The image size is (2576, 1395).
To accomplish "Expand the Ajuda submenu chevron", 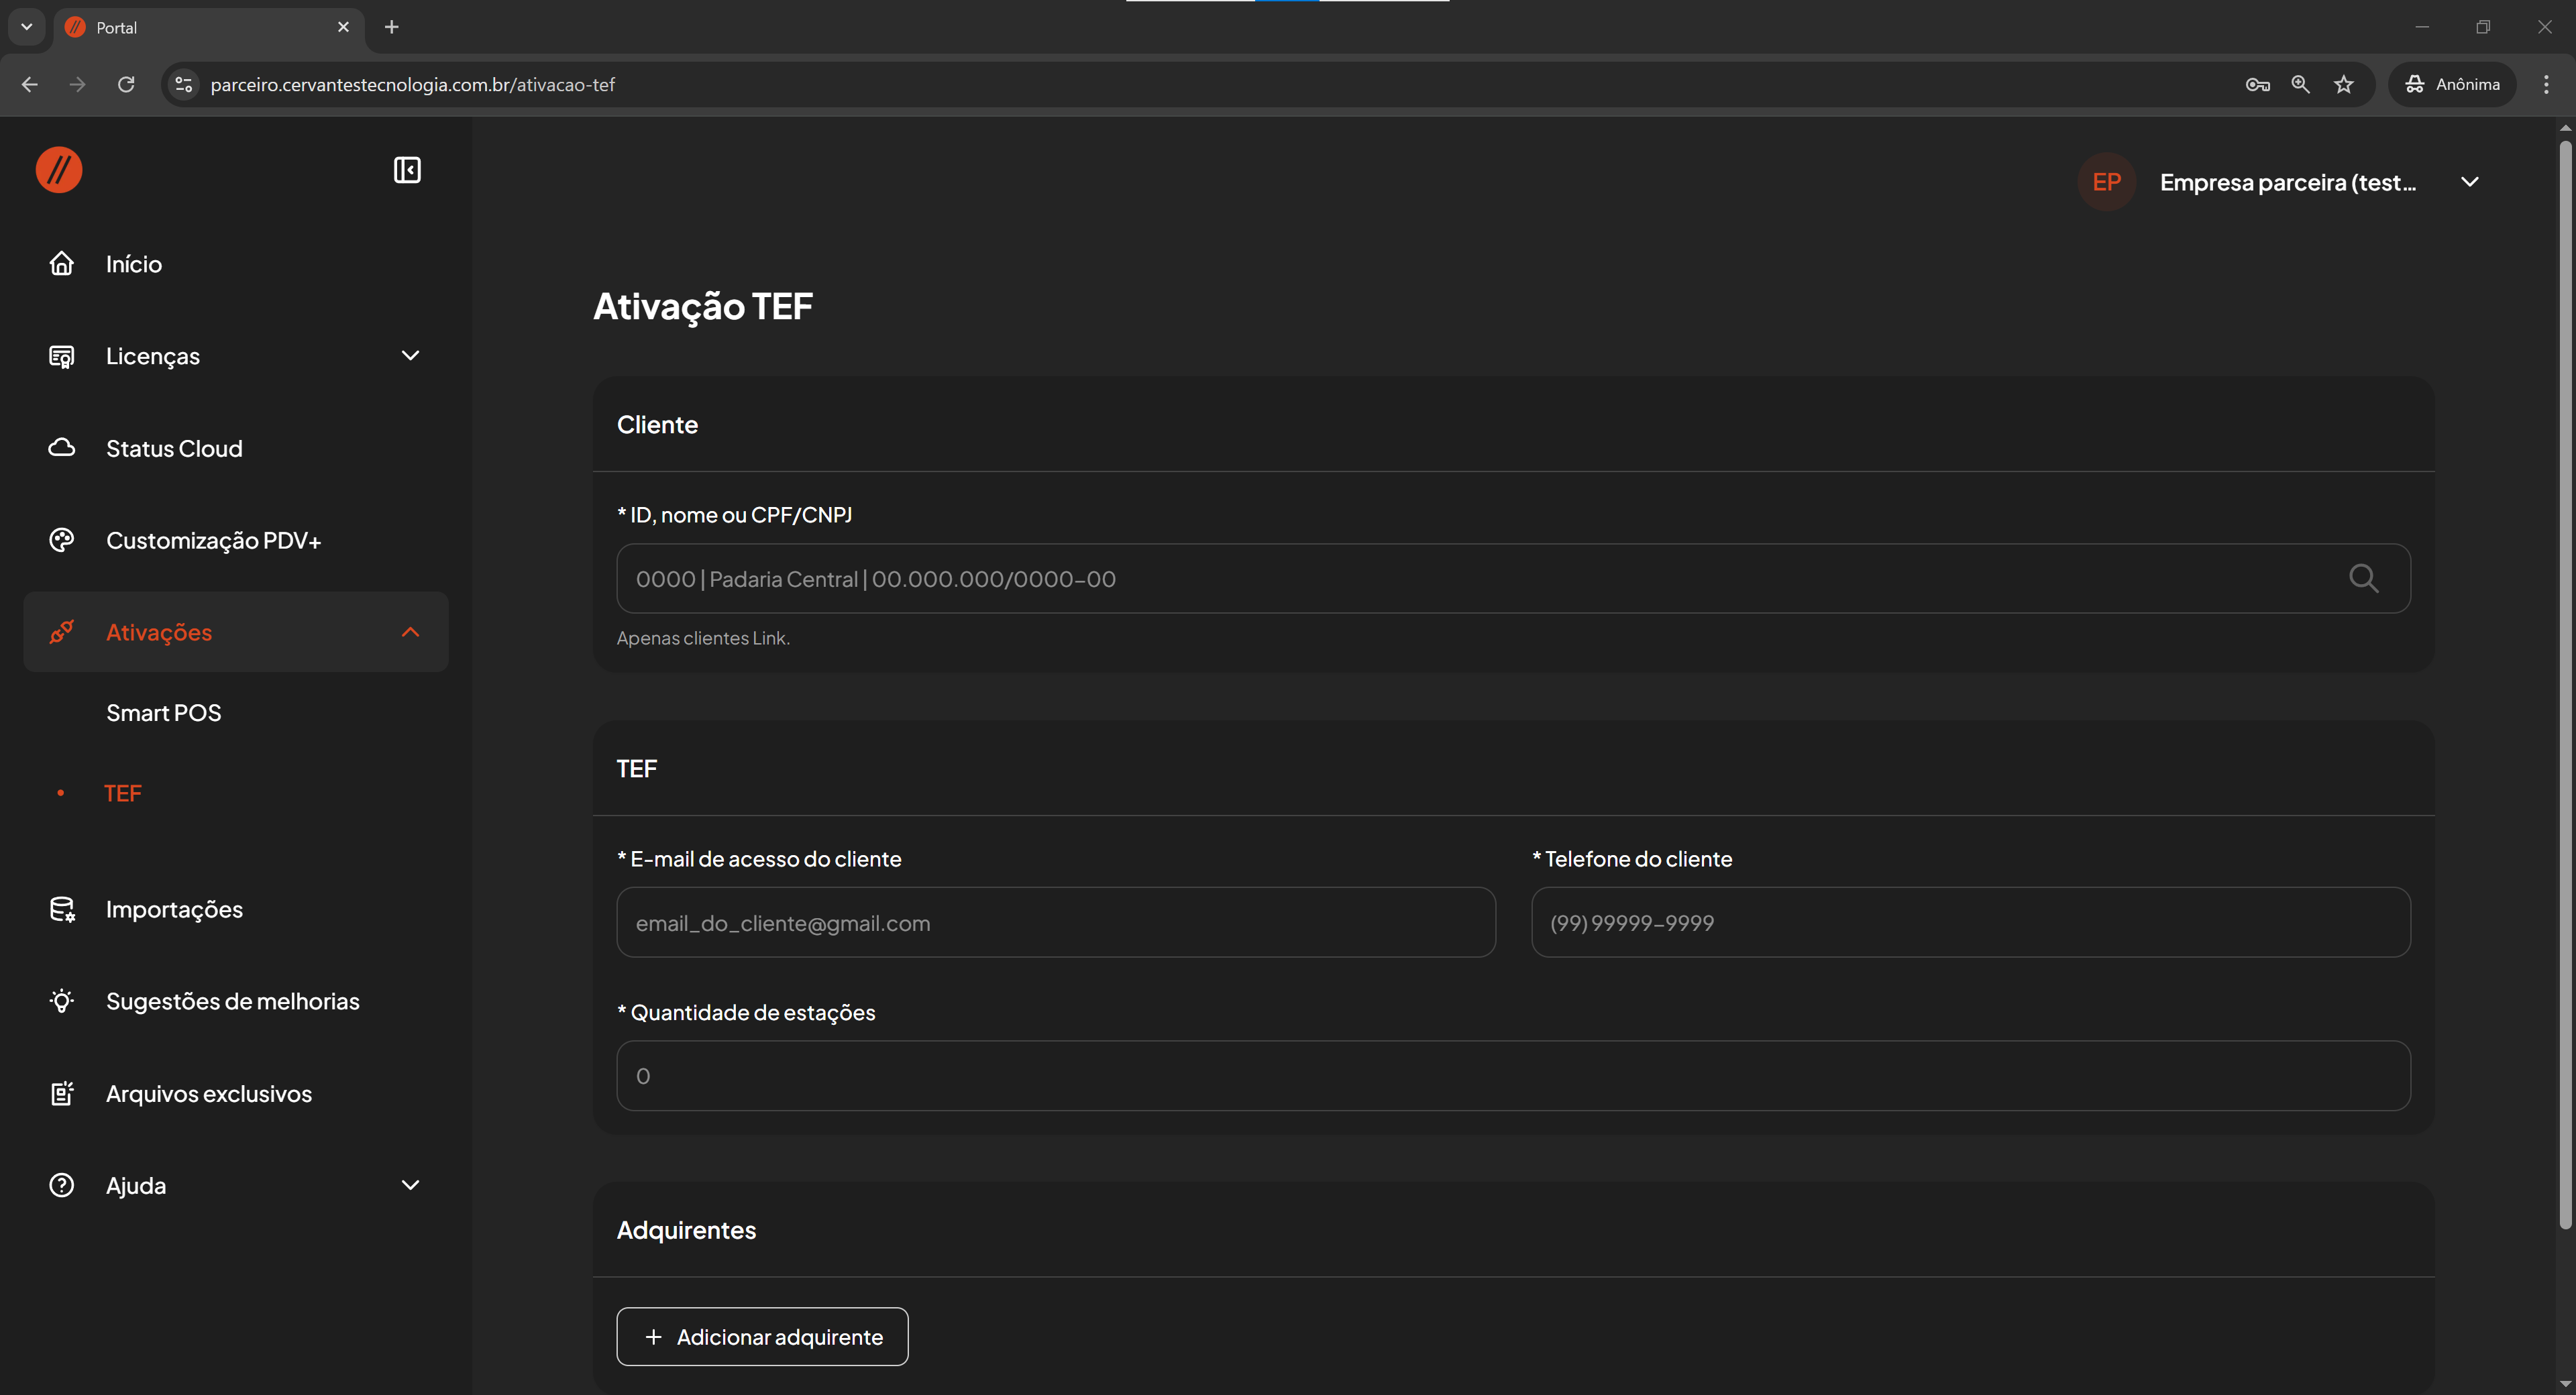I will click(x=410, y=1185).
